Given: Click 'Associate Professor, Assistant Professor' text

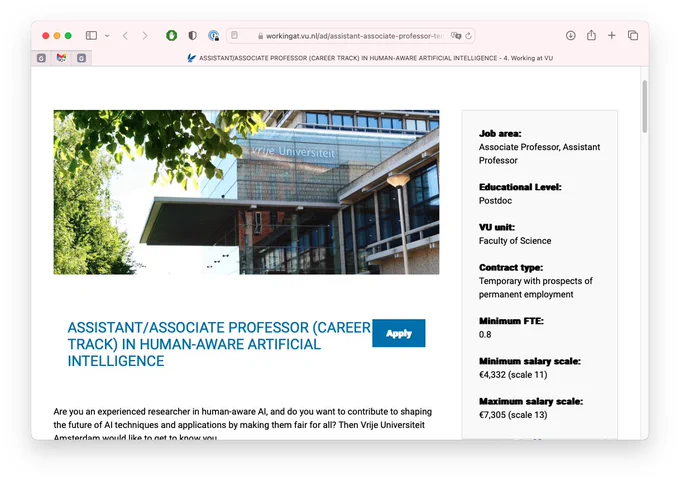Looking at the screenshot, I should tap(539, 154).
